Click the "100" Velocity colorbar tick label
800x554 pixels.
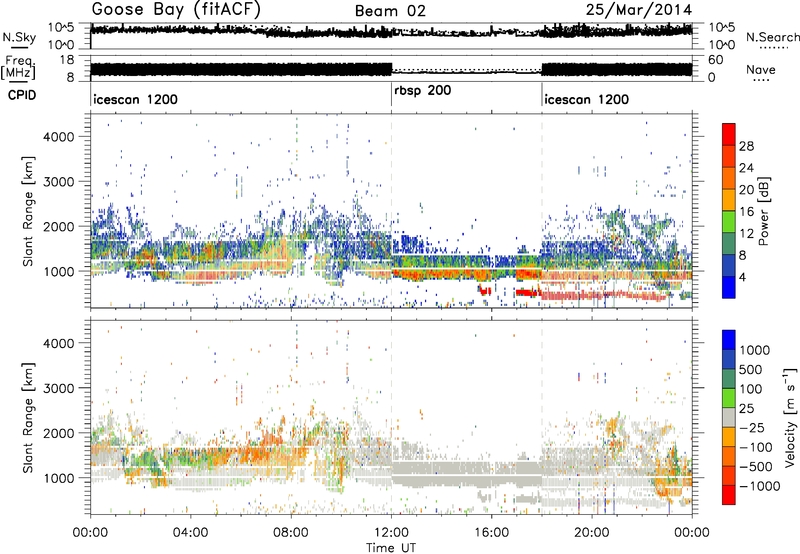pos(751,389)
